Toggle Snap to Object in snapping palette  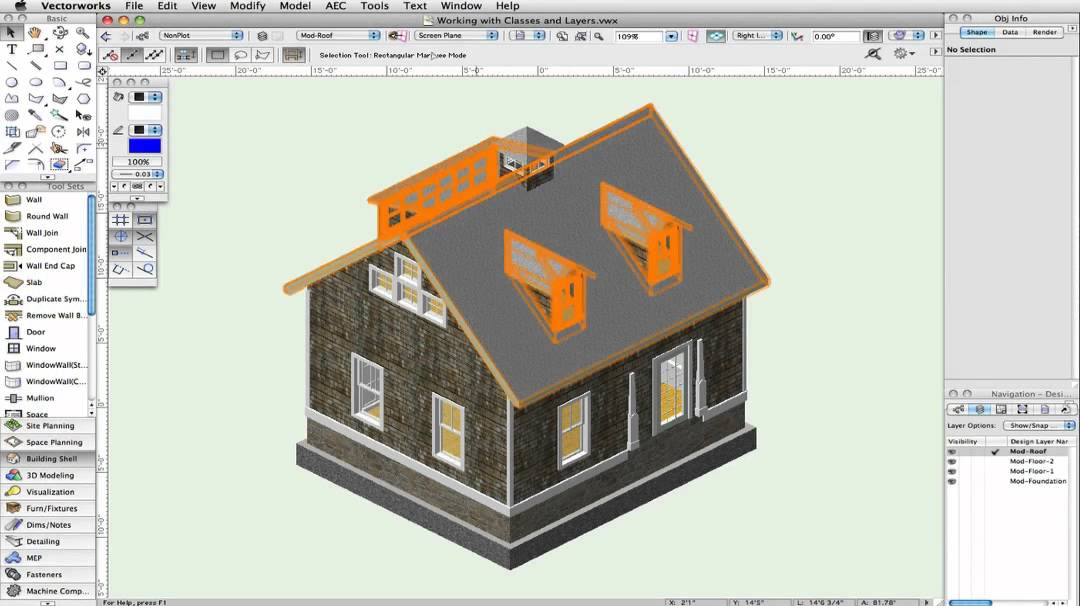[x=145, y=220]
